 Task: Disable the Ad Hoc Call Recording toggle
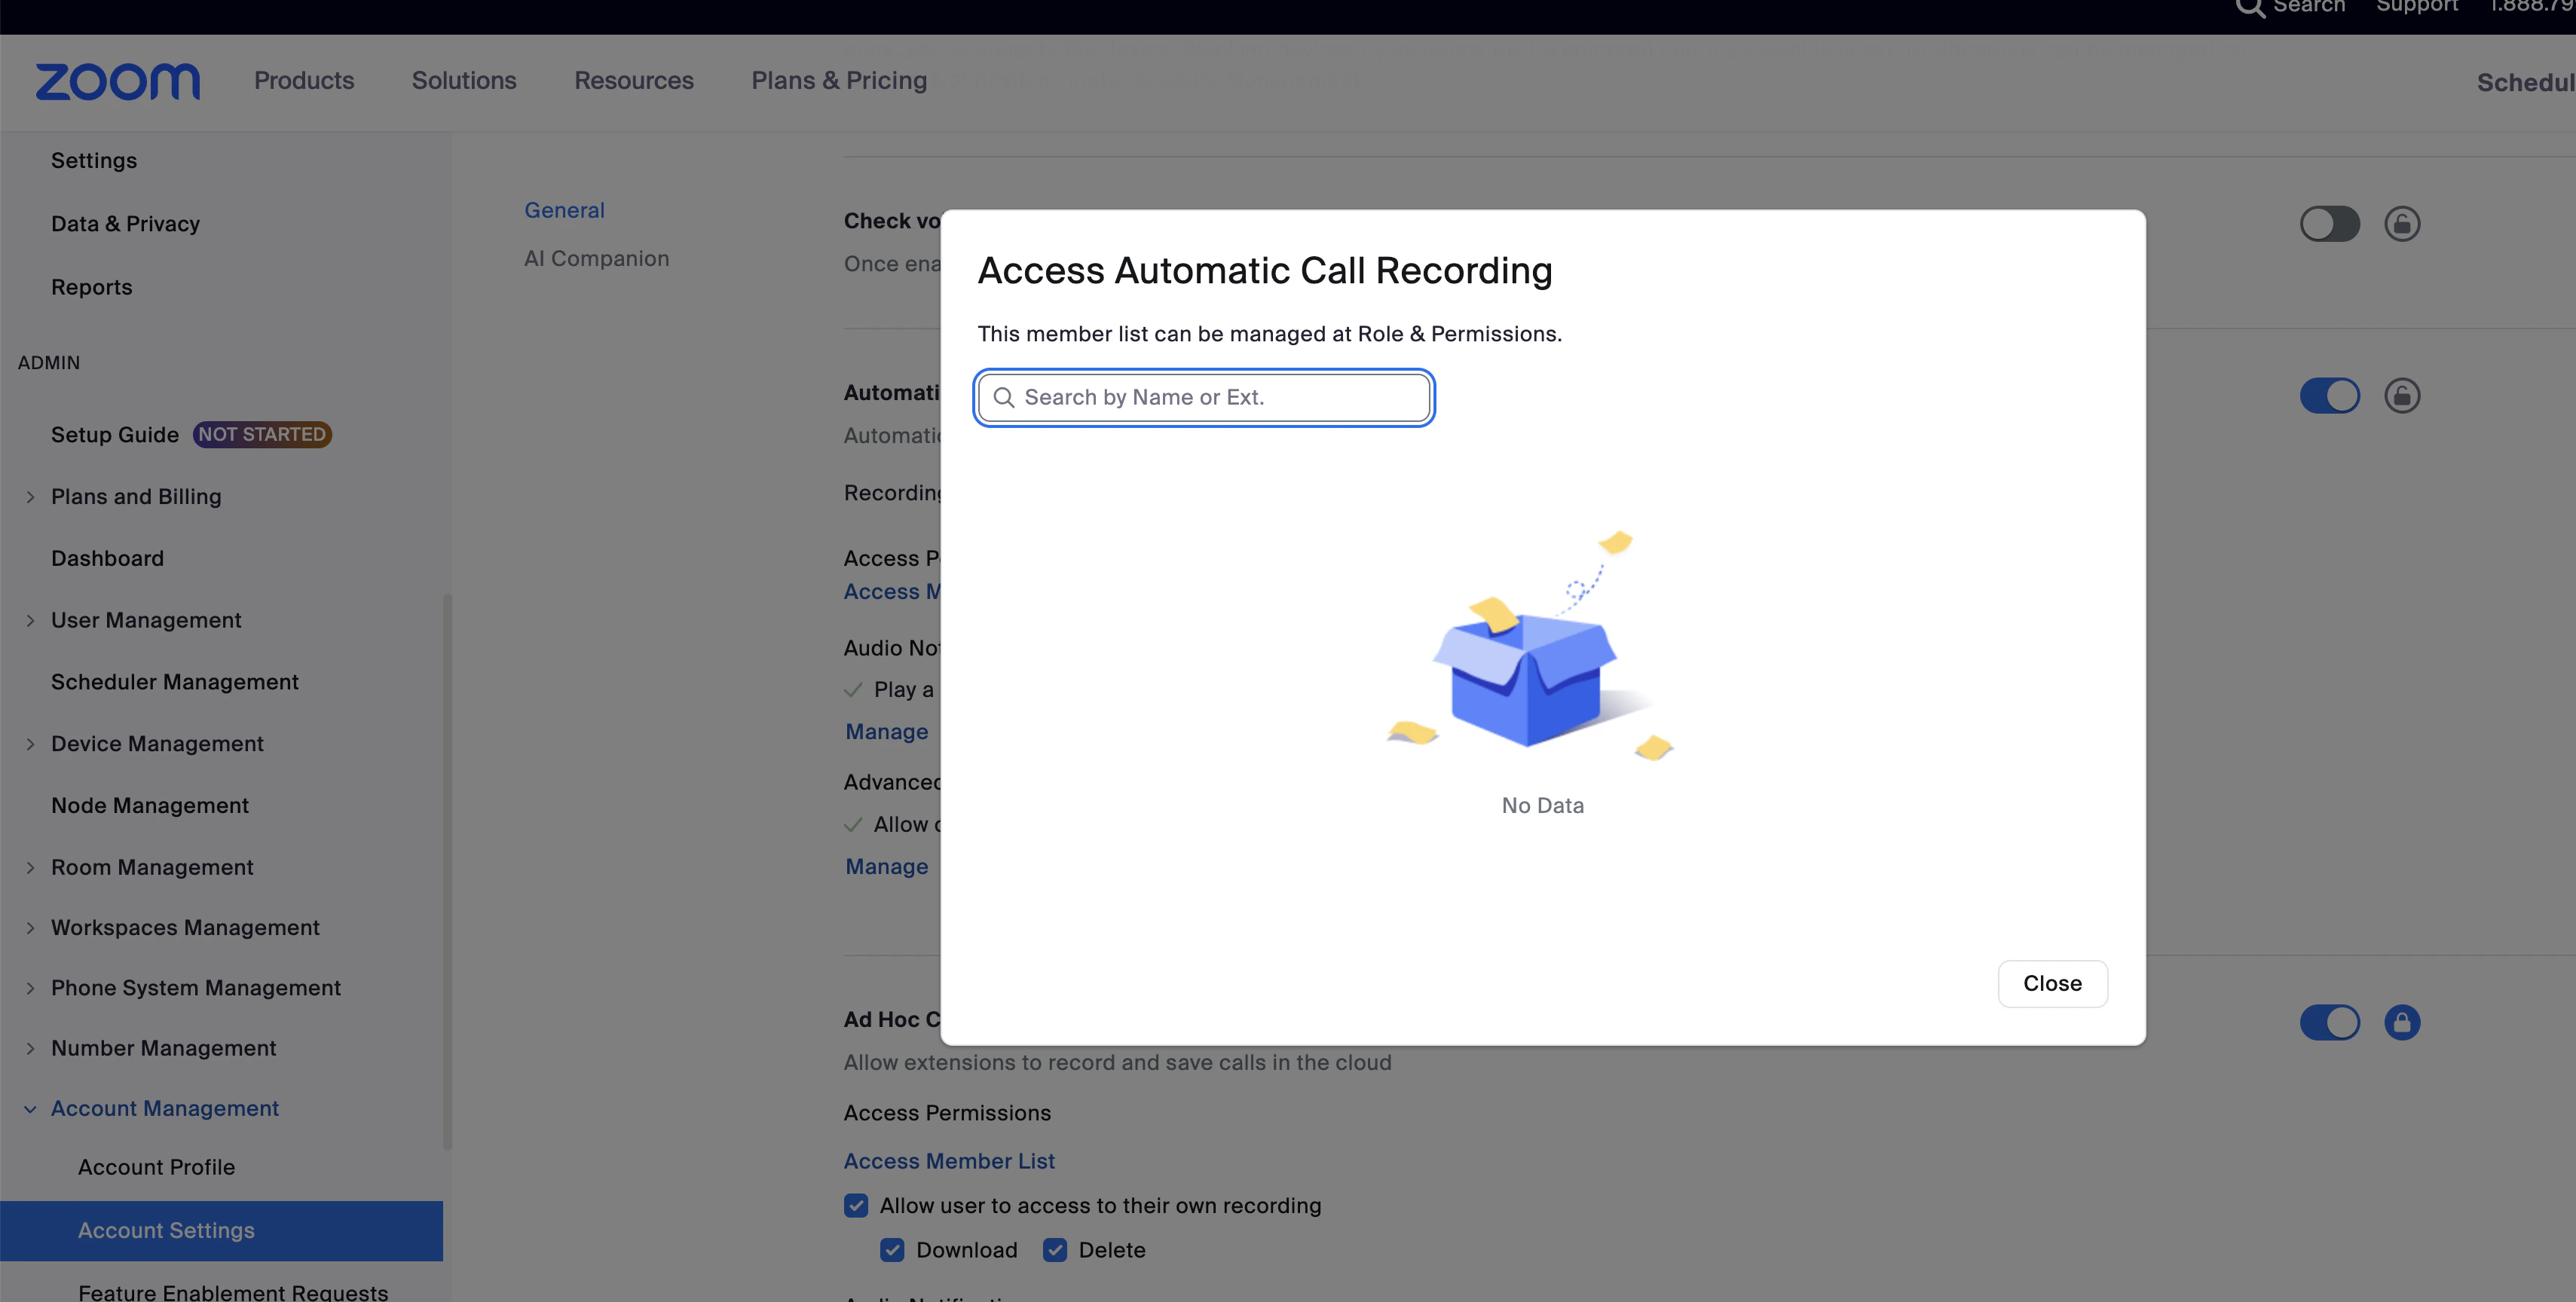click(2330, 1022)
